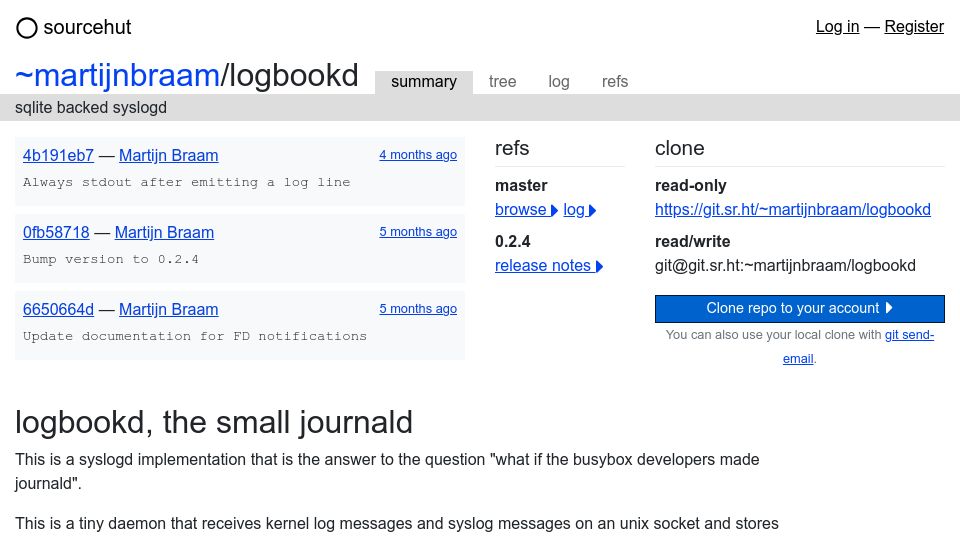Open commit 4b191eb7

pyautogui.click(x=58, y=156)
